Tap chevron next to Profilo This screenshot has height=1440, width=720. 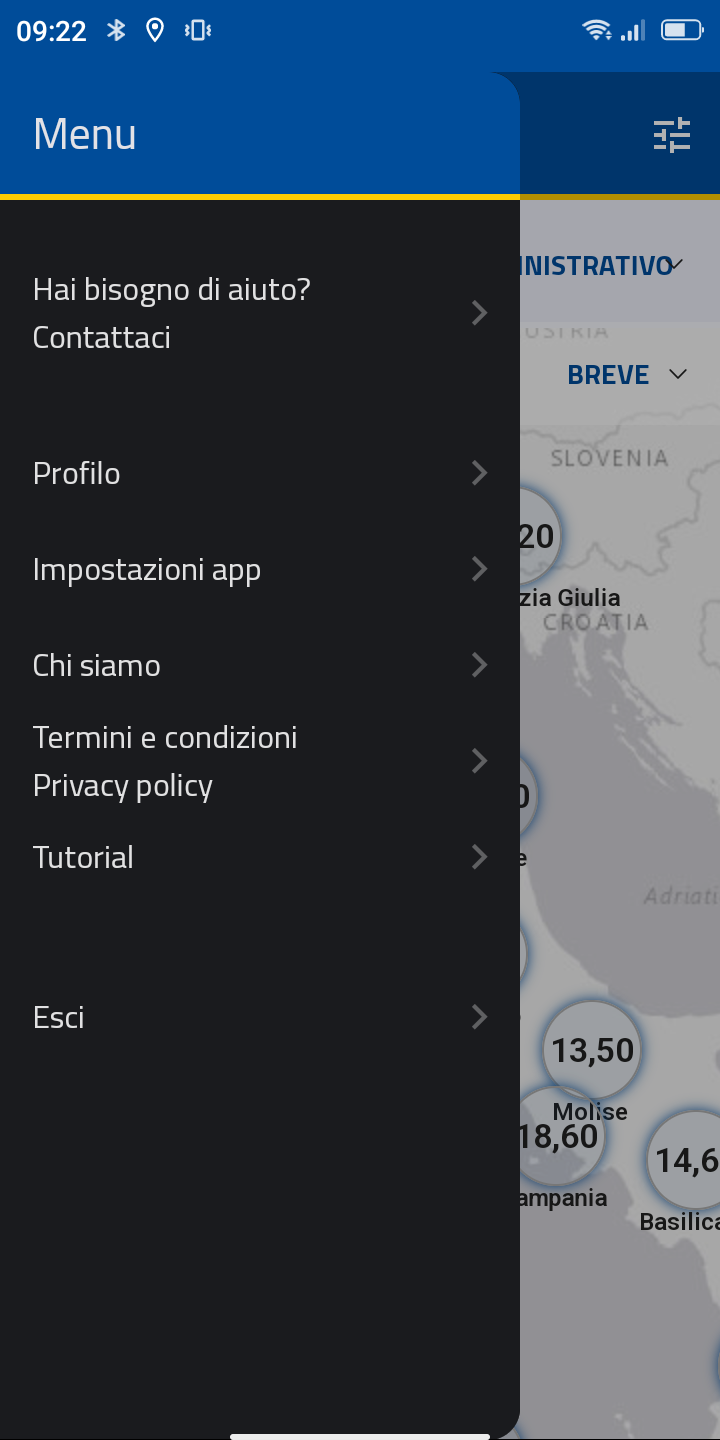[480, 473]
